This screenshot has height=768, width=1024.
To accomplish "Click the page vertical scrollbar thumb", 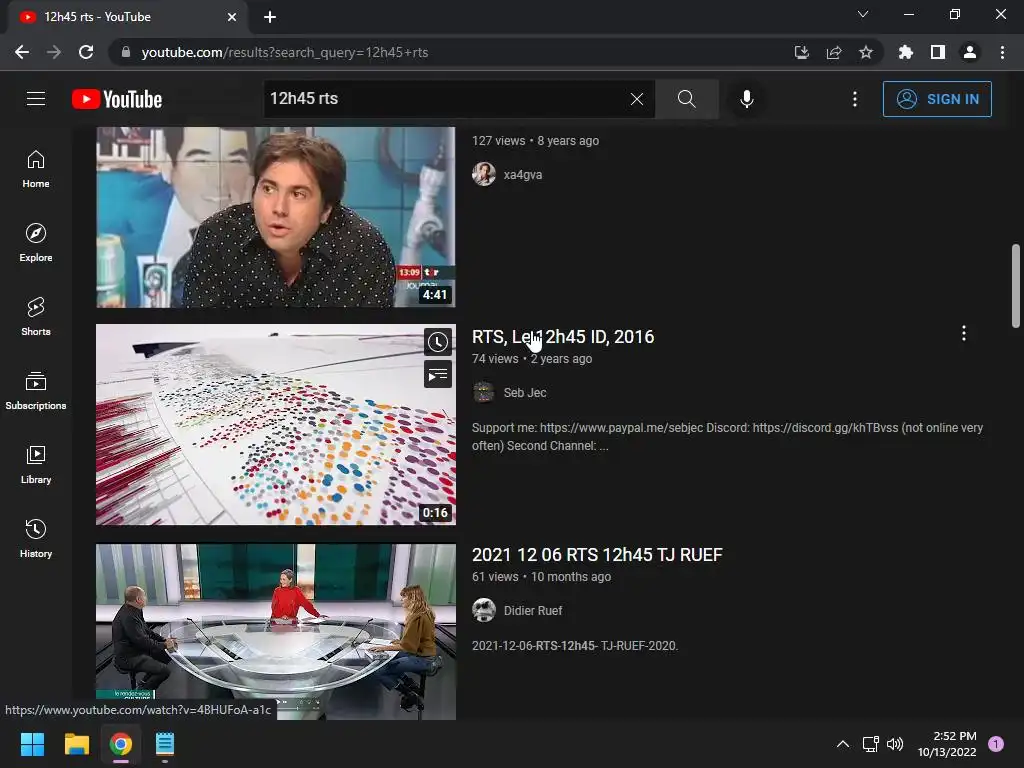I will [x=1016, y=285].
